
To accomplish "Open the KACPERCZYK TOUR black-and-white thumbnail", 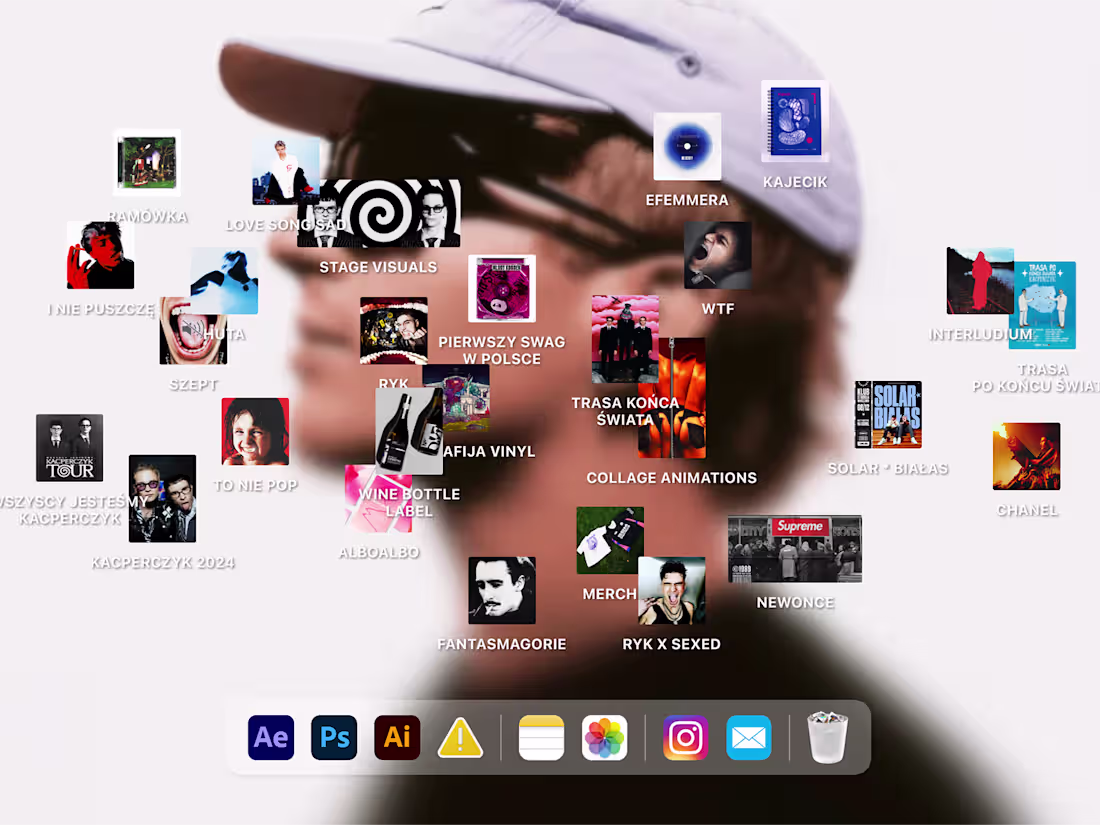I will pos(69,448).
